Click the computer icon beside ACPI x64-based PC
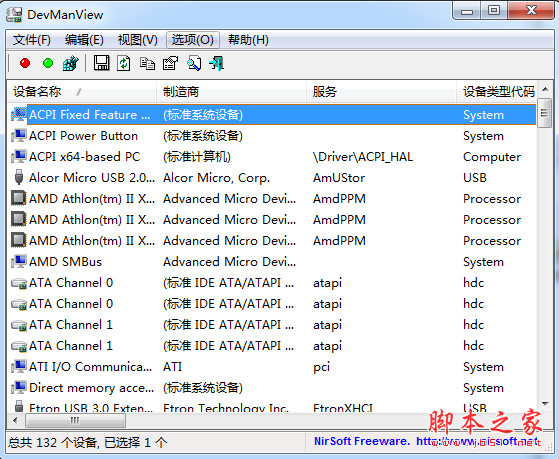Viewport: 559px width, 459px height. 19,157
